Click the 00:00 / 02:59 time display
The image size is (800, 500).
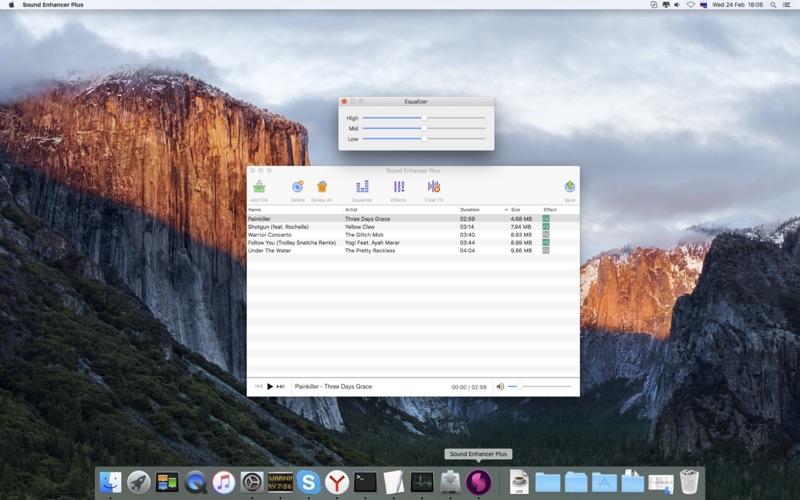[469, 387]
